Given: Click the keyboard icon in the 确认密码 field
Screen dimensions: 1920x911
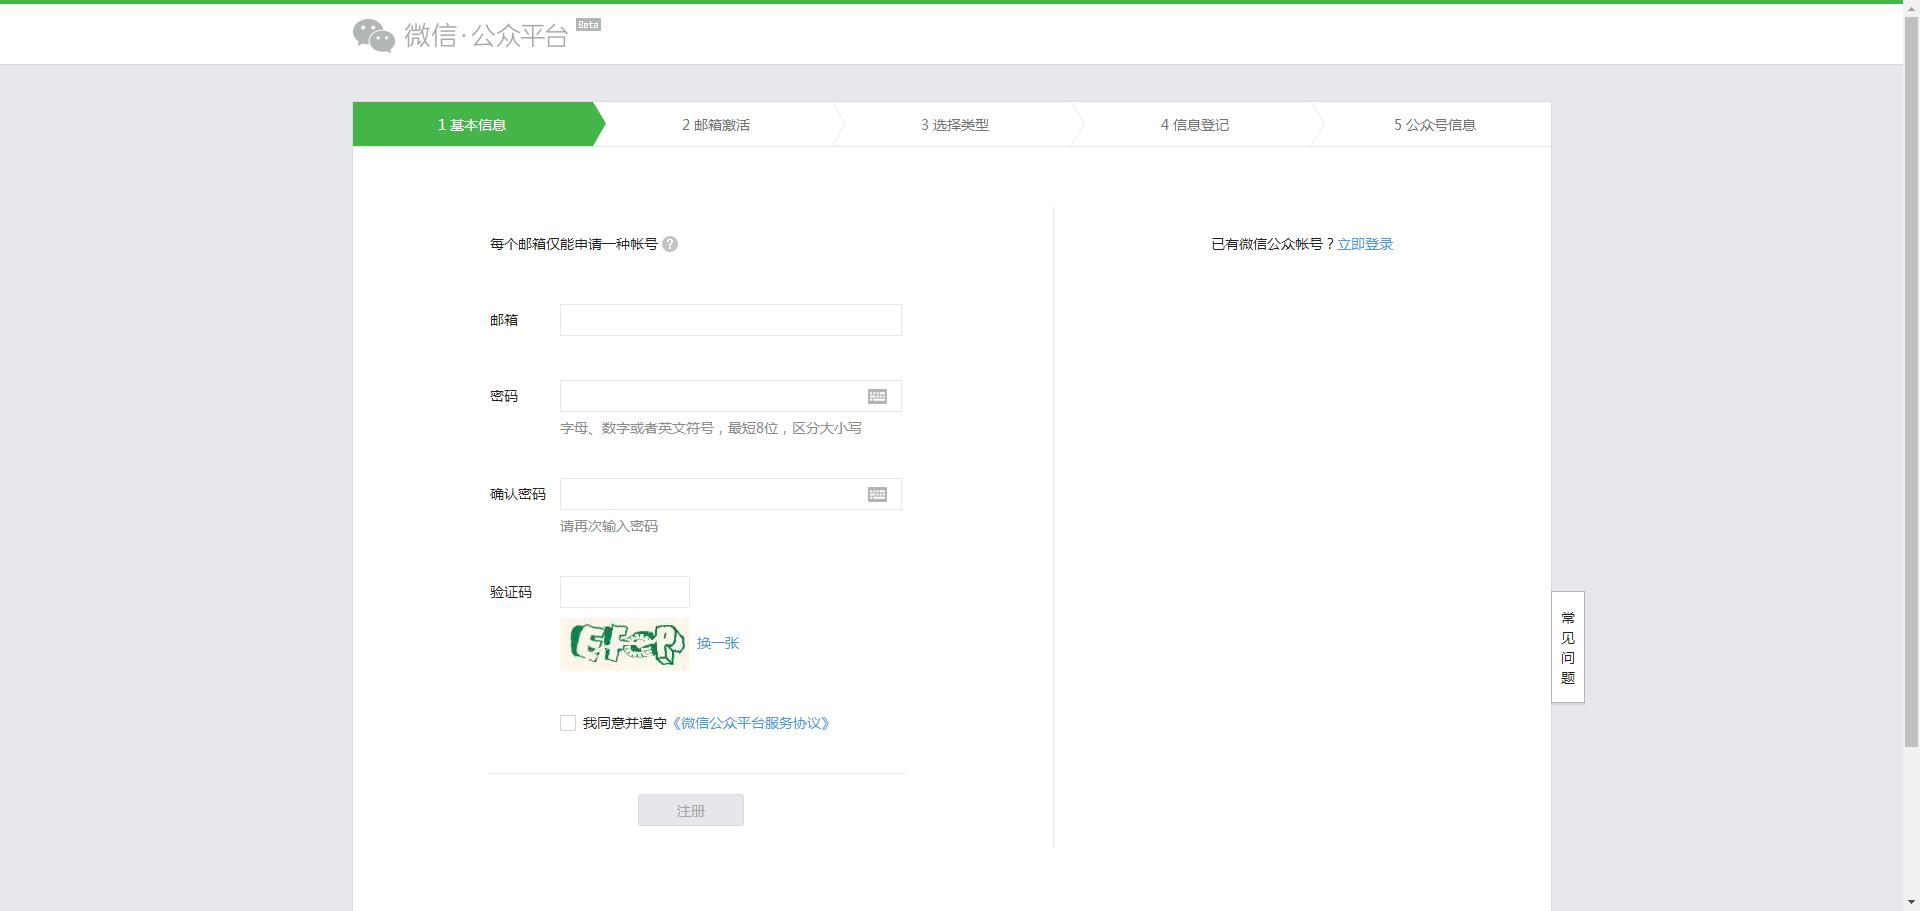Looking at the screenshot, I should tap(877, 494).
